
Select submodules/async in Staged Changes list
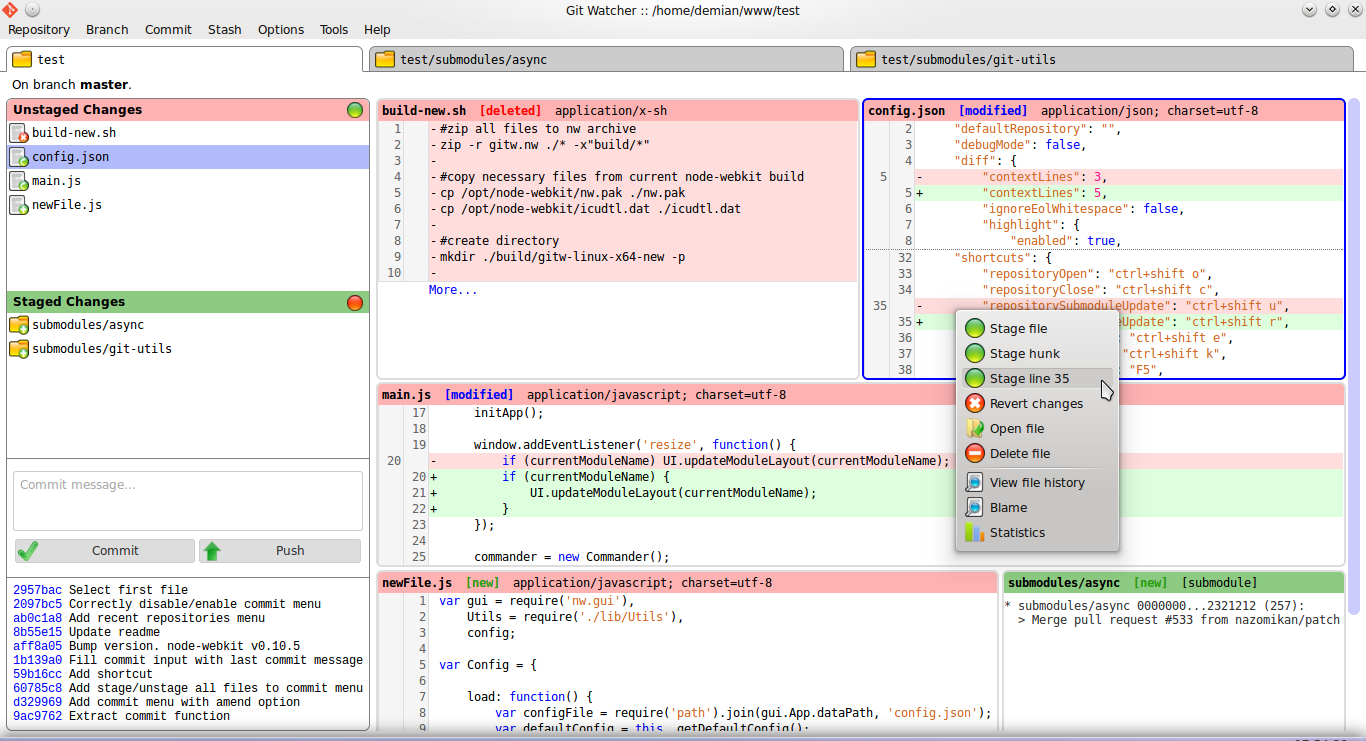click(x=88, y=325)
